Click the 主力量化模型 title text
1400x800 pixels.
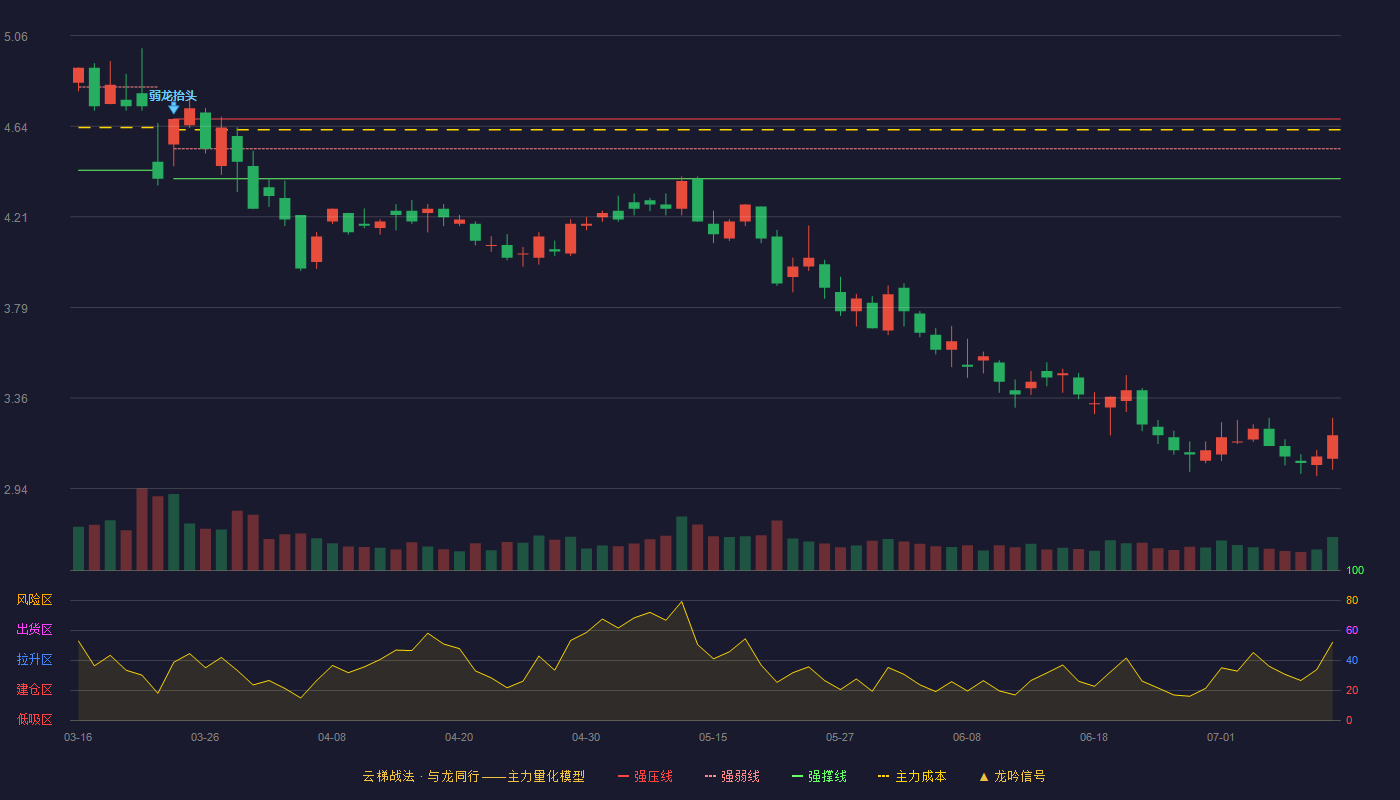click(546, 776)
